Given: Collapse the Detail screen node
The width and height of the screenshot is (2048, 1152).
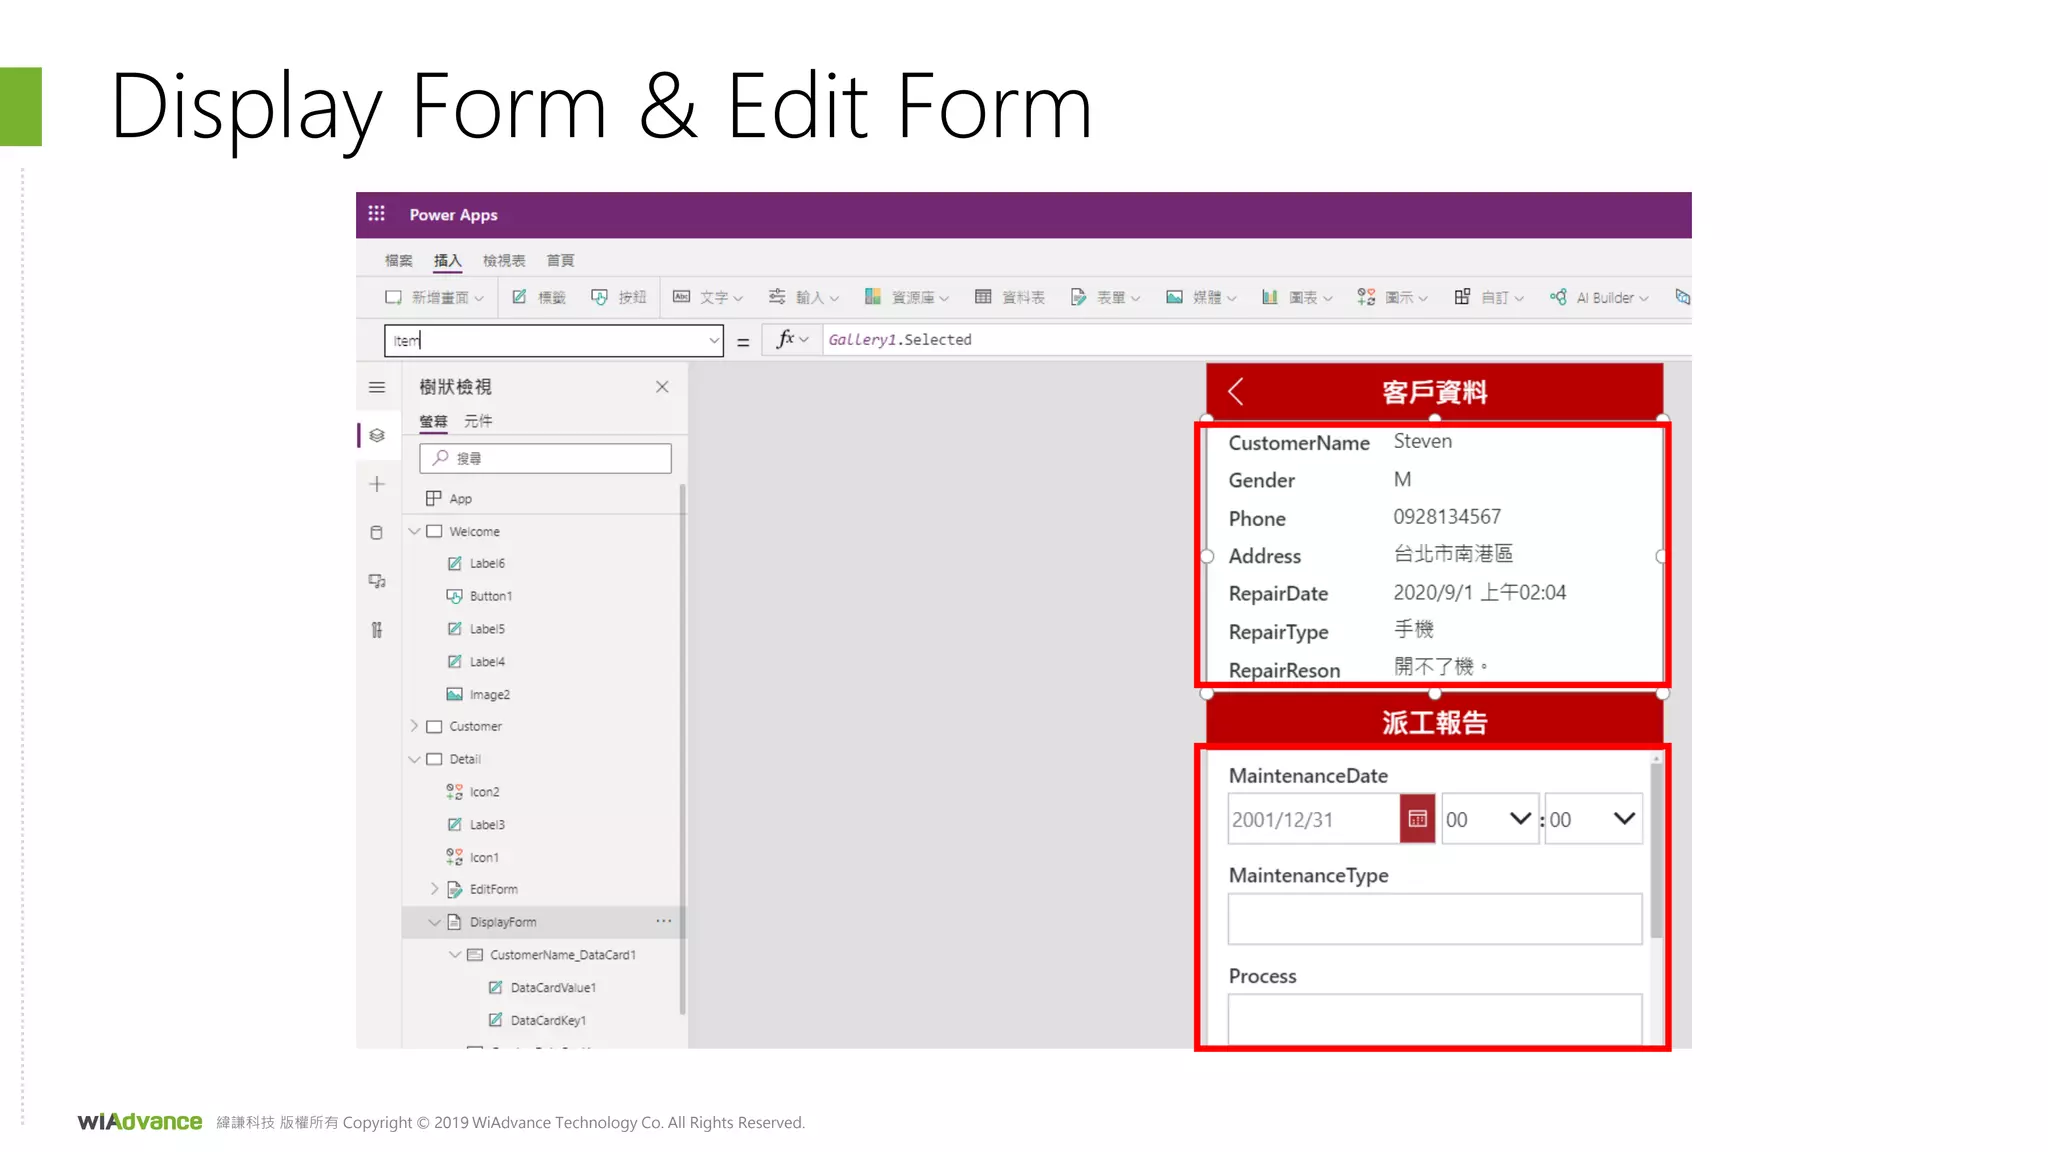Looking at the screenshot, I should 414,759.
